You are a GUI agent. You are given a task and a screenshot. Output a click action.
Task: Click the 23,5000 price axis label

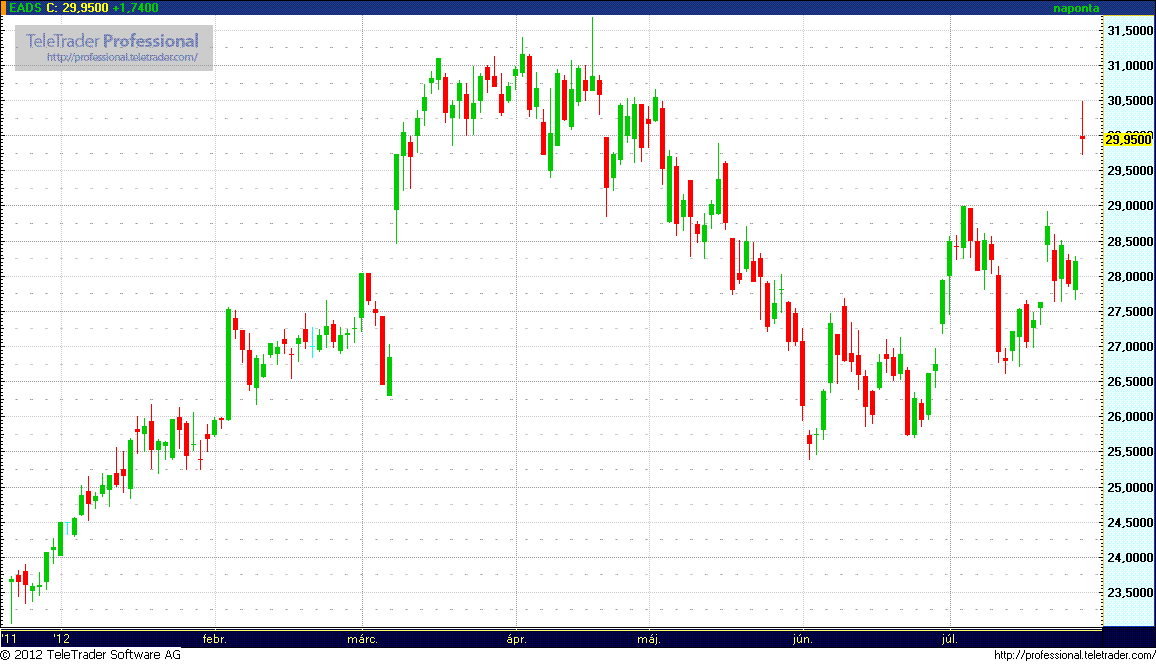pos(1130,592)
